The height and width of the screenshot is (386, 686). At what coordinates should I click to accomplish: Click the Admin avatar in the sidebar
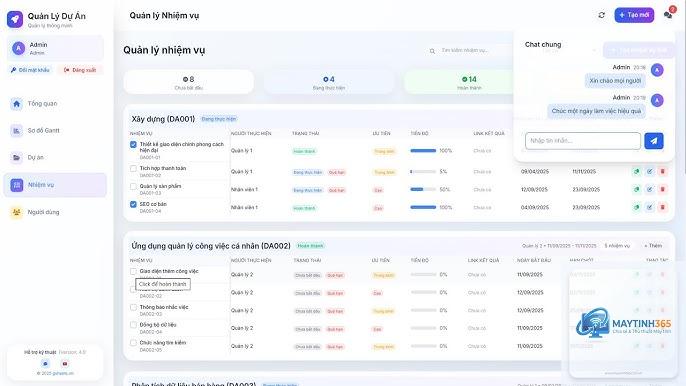pos(18,48)
